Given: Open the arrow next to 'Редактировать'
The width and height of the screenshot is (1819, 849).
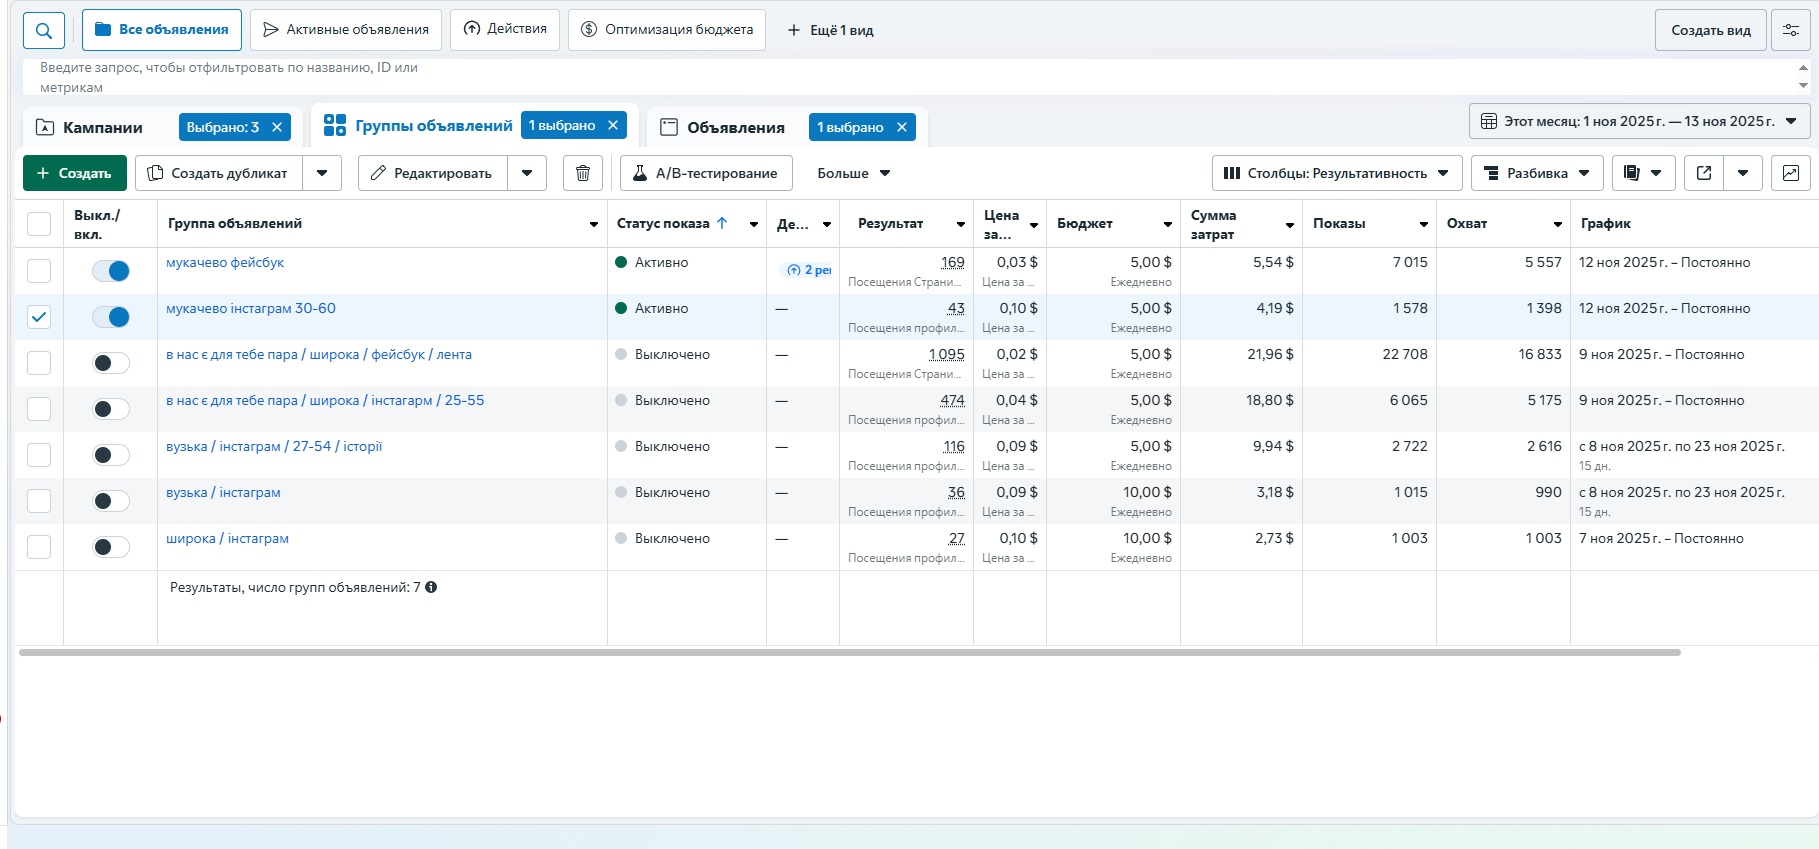Looking at the screenshot, I should coord(527,173).
